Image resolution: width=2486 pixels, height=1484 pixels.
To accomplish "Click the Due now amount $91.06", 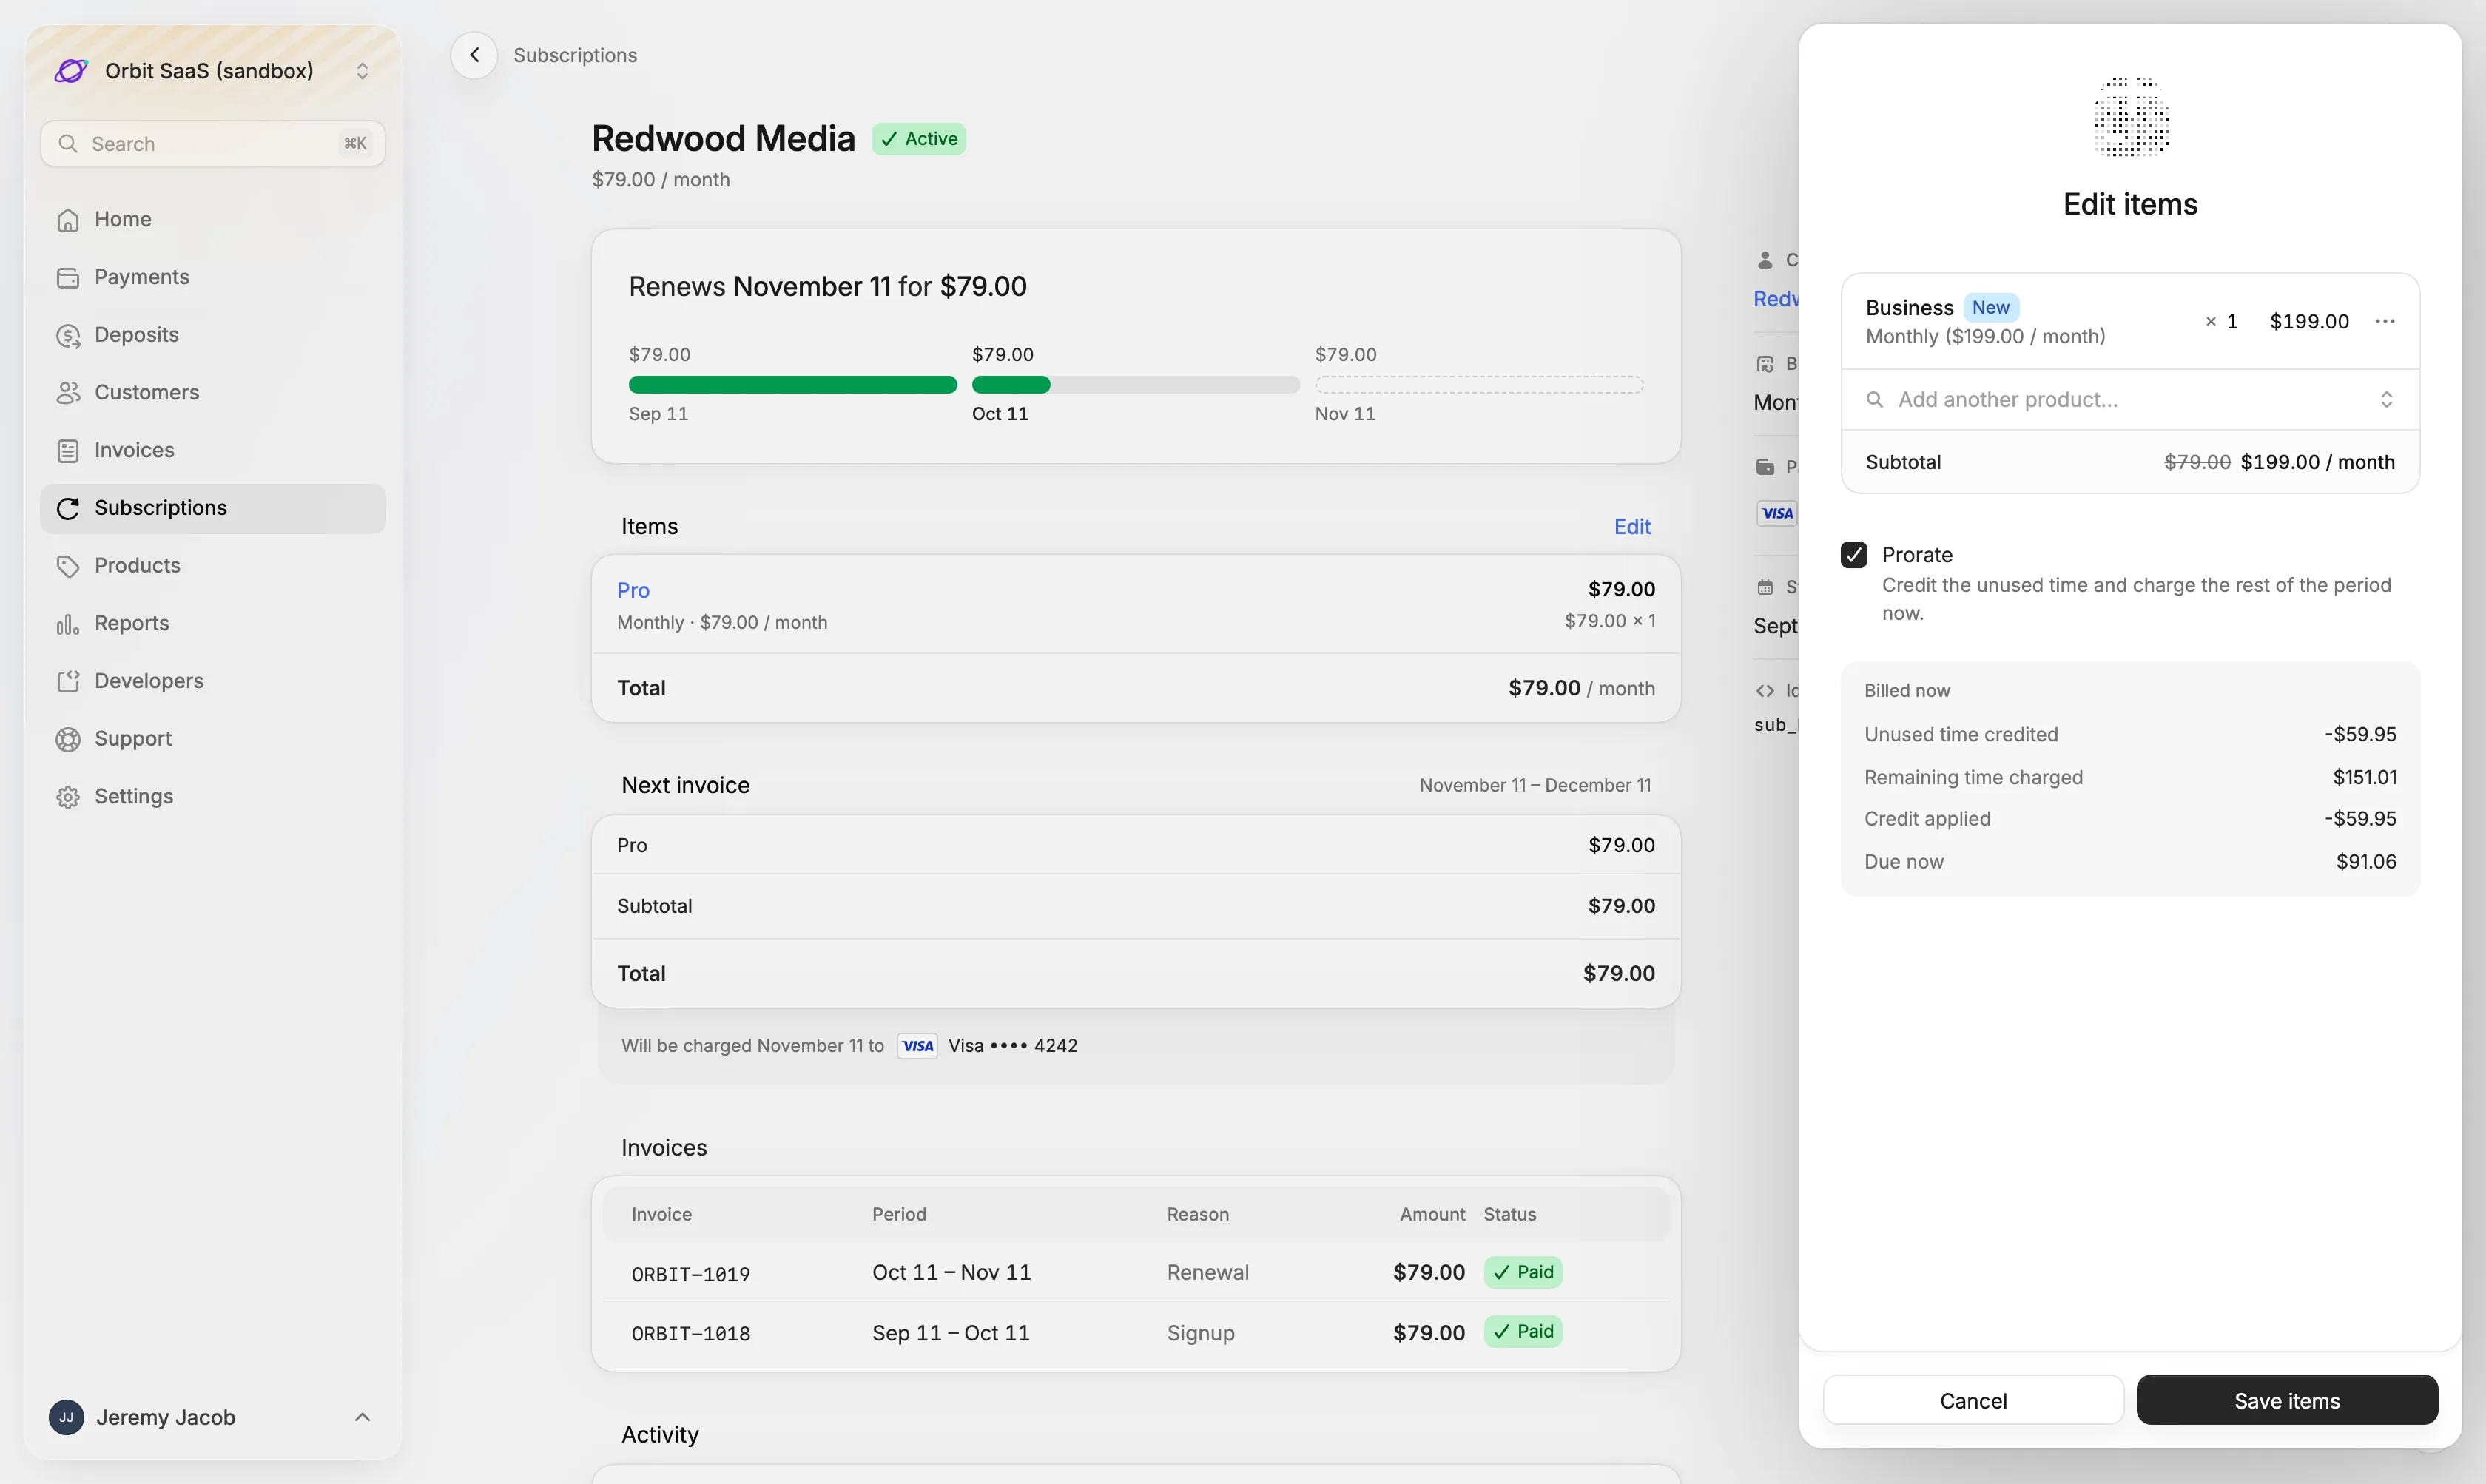I will [2365, 862].
